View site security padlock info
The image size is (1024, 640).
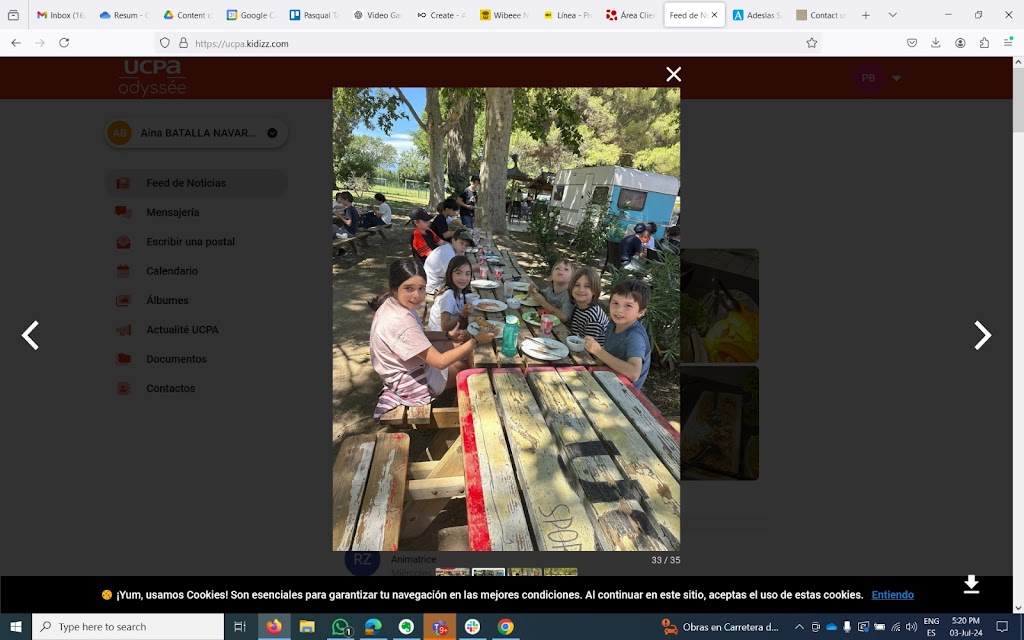click(x=184, y=43)
